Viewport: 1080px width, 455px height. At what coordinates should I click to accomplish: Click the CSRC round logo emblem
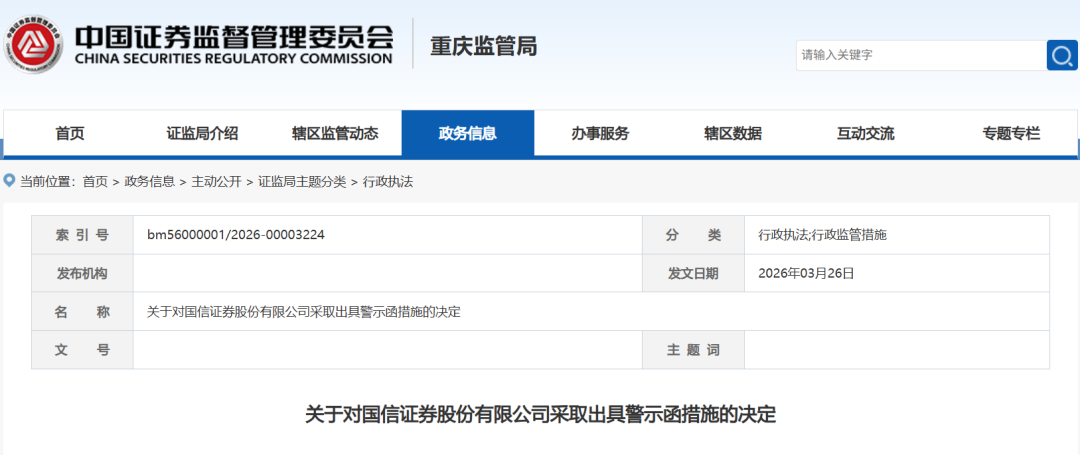click(x=33, y=44)
